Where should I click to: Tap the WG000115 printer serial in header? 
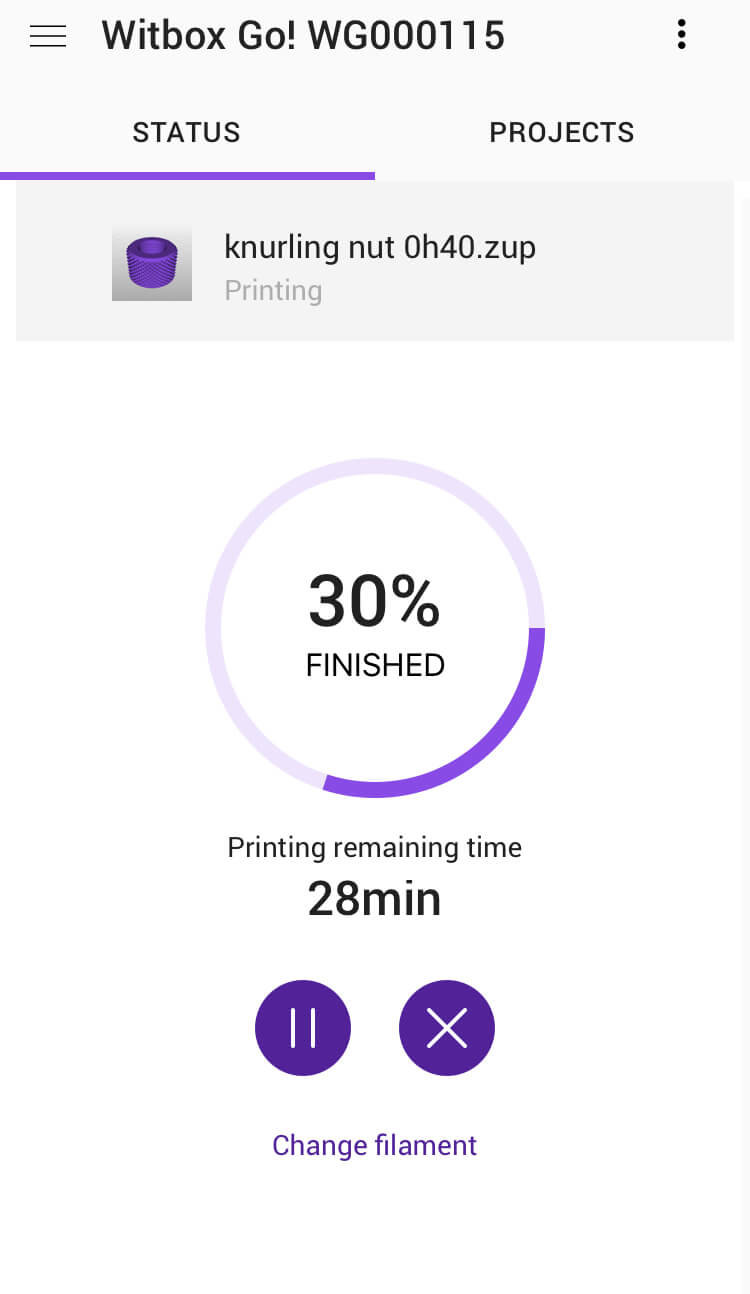tap(407, 36)
